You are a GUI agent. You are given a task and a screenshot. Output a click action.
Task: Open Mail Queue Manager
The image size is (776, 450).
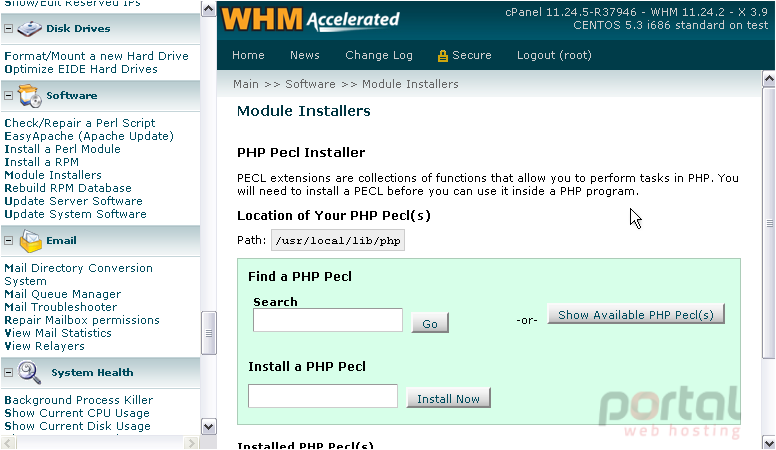[x=62, y=294]
